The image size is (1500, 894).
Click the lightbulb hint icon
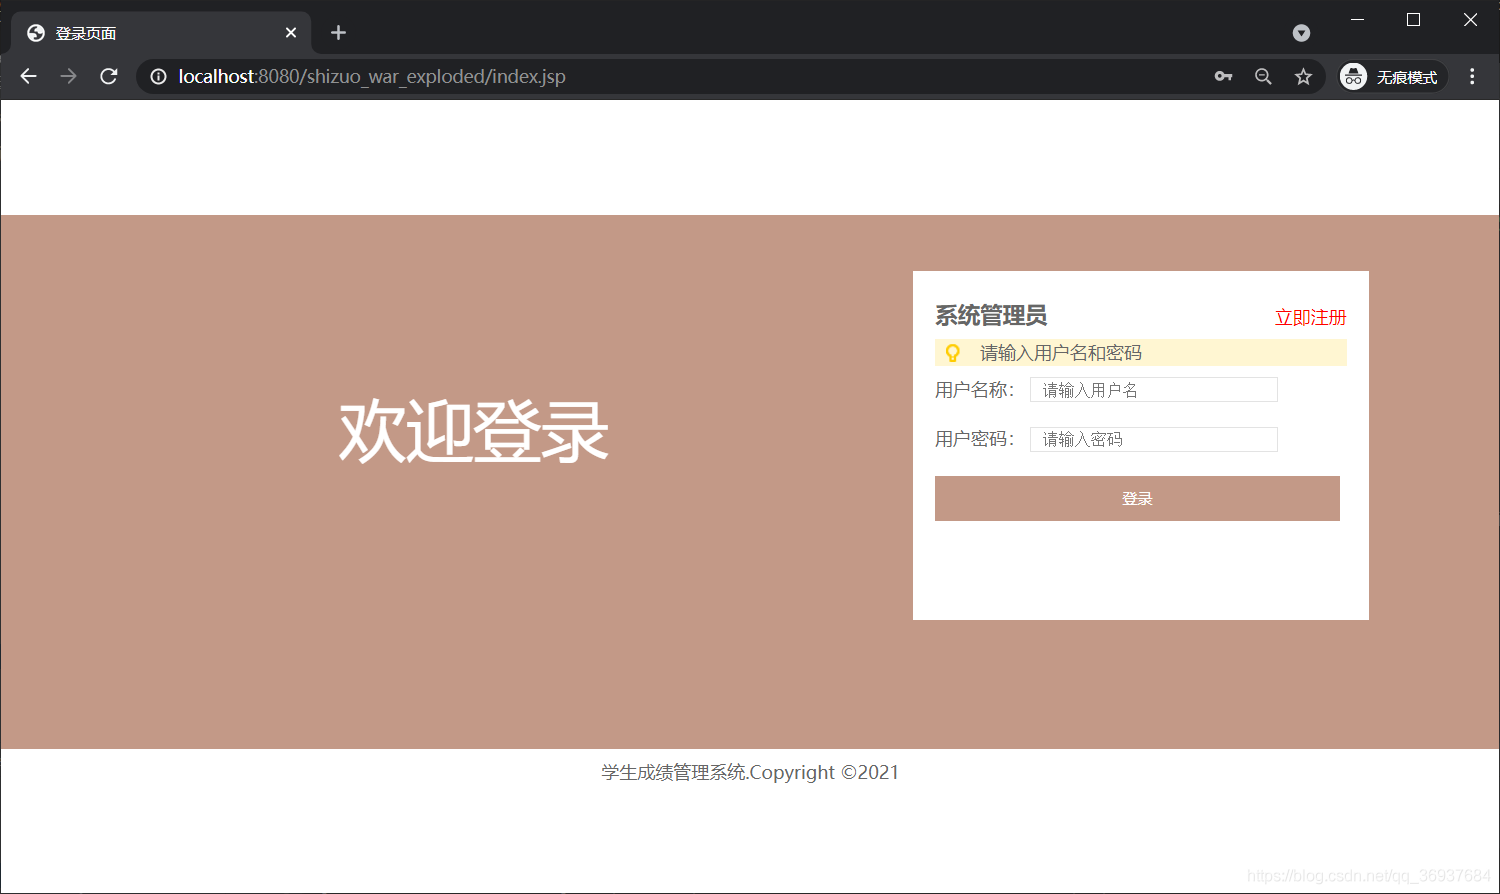(x=953, y=353)
